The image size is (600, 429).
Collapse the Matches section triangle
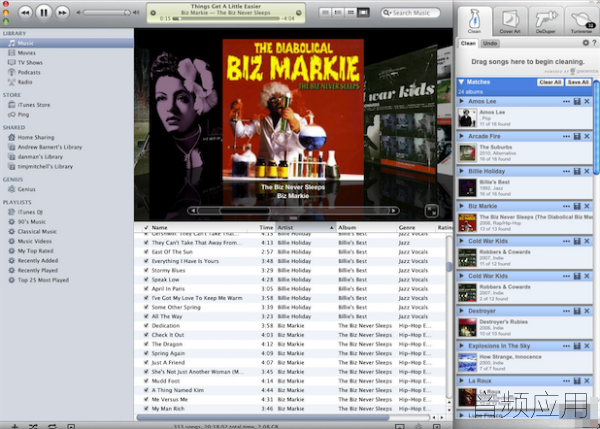click(x=461, y=82)
